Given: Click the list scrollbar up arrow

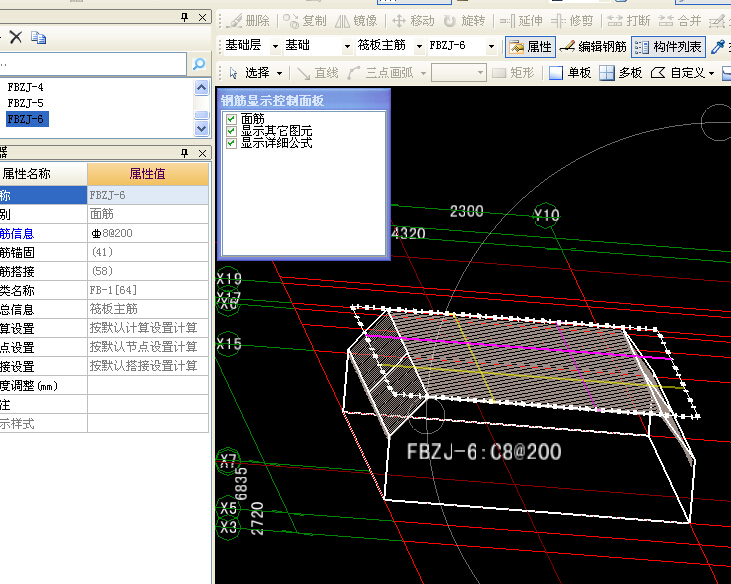Looking at the screenshot, I should pyautogui.click(x=201, y=87).
